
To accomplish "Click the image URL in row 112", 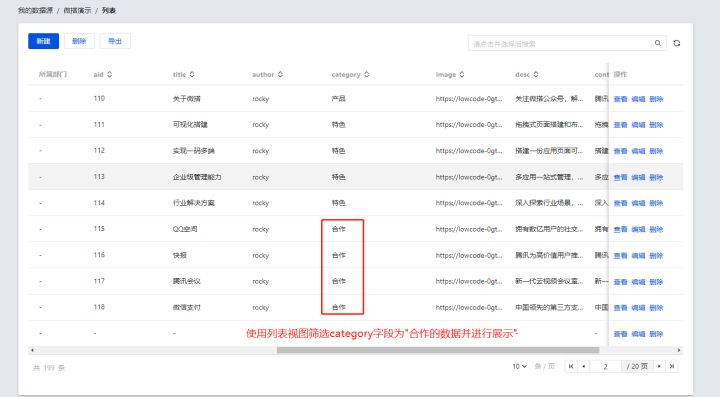I will (x=469, y=151).
